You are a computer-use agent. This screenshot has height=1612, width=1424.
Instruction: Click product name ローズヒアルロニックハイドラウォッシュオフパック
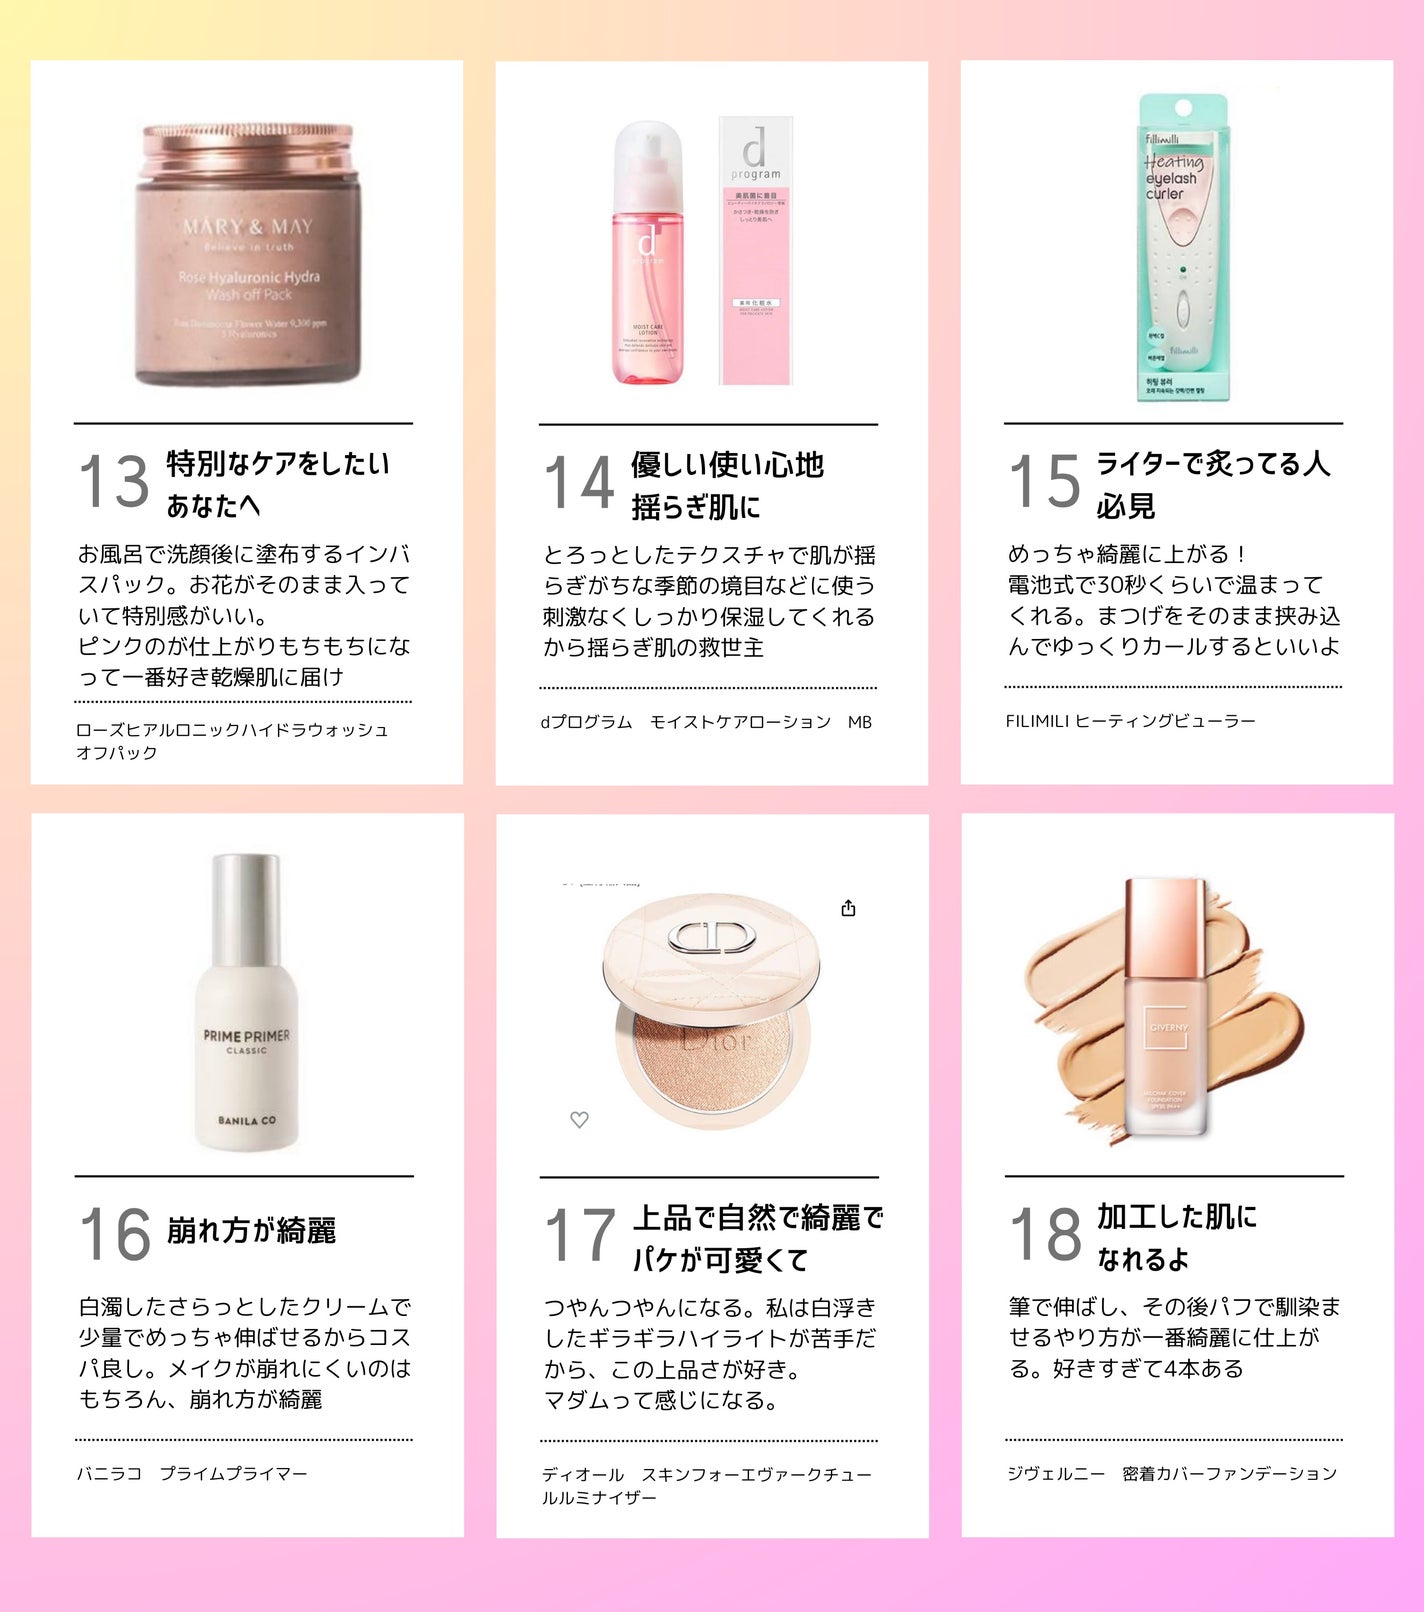232,741
